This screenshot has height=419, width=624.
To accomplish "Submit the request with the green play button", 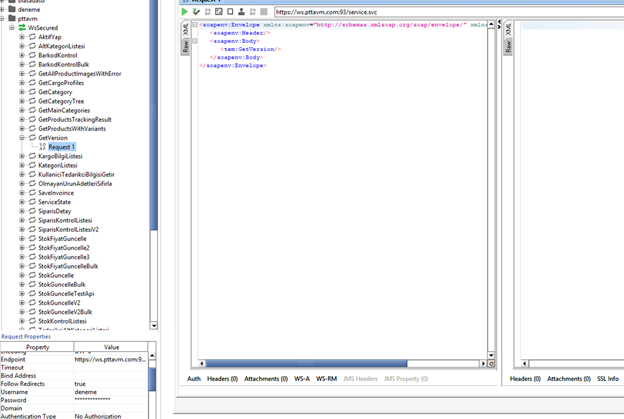I will click(186, 12).
